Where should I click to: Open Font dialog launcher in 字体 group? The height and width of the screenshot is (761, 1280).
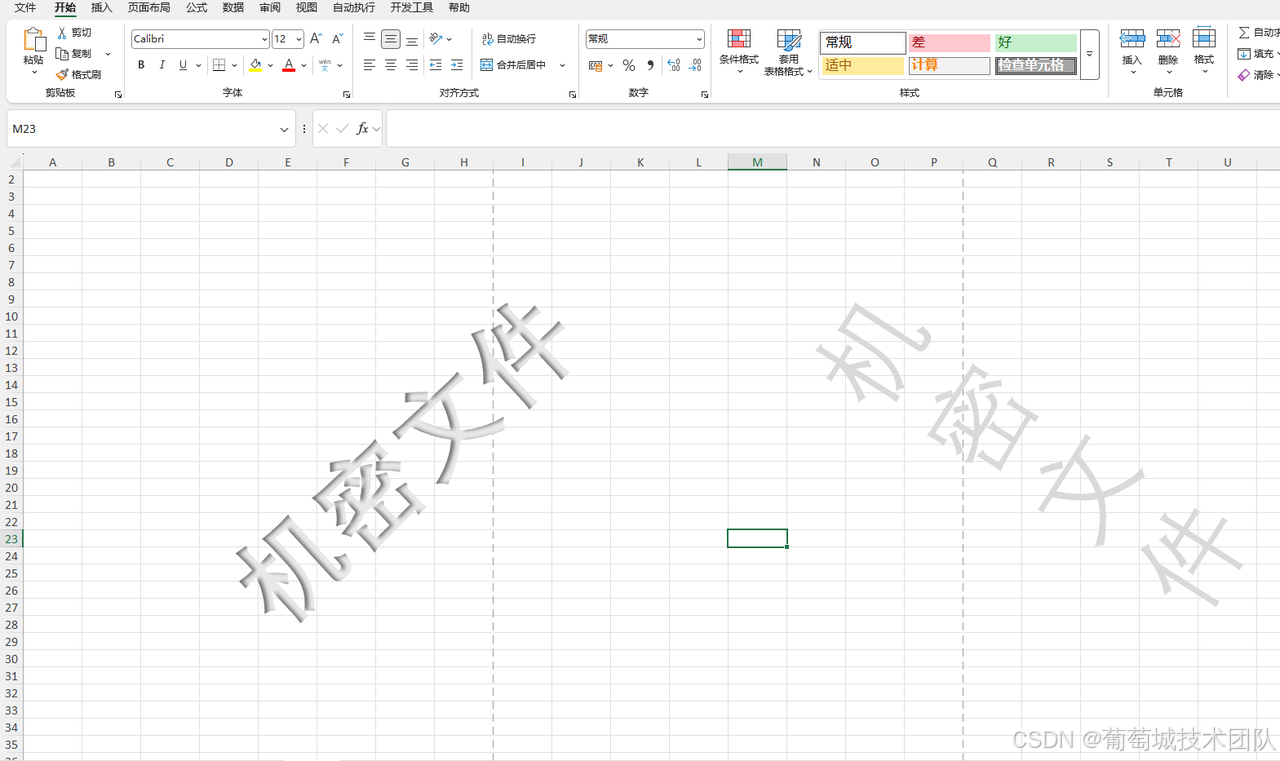click(x=347, y=94)
